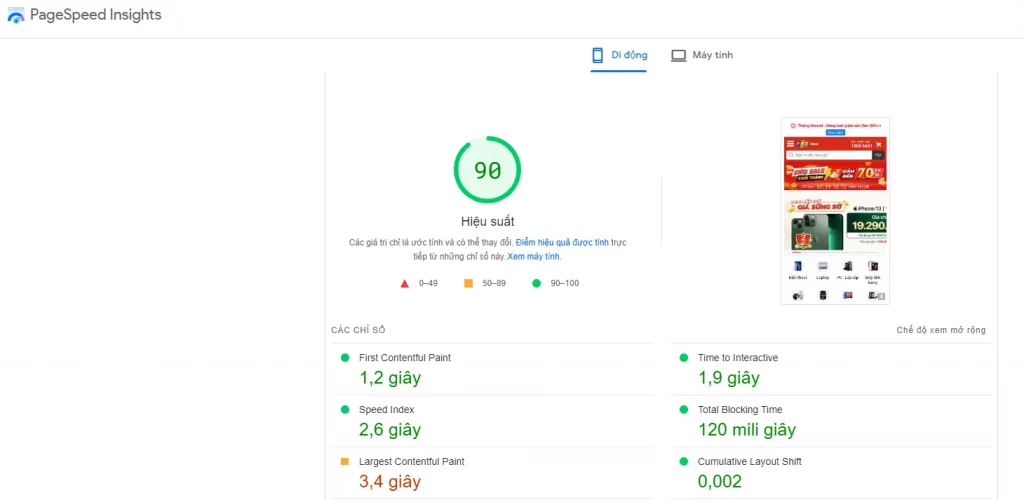This screenshot has width=1024, height=500.
Task: Expand the Cumulative Layout Shift metric
Action: [749, 462]
